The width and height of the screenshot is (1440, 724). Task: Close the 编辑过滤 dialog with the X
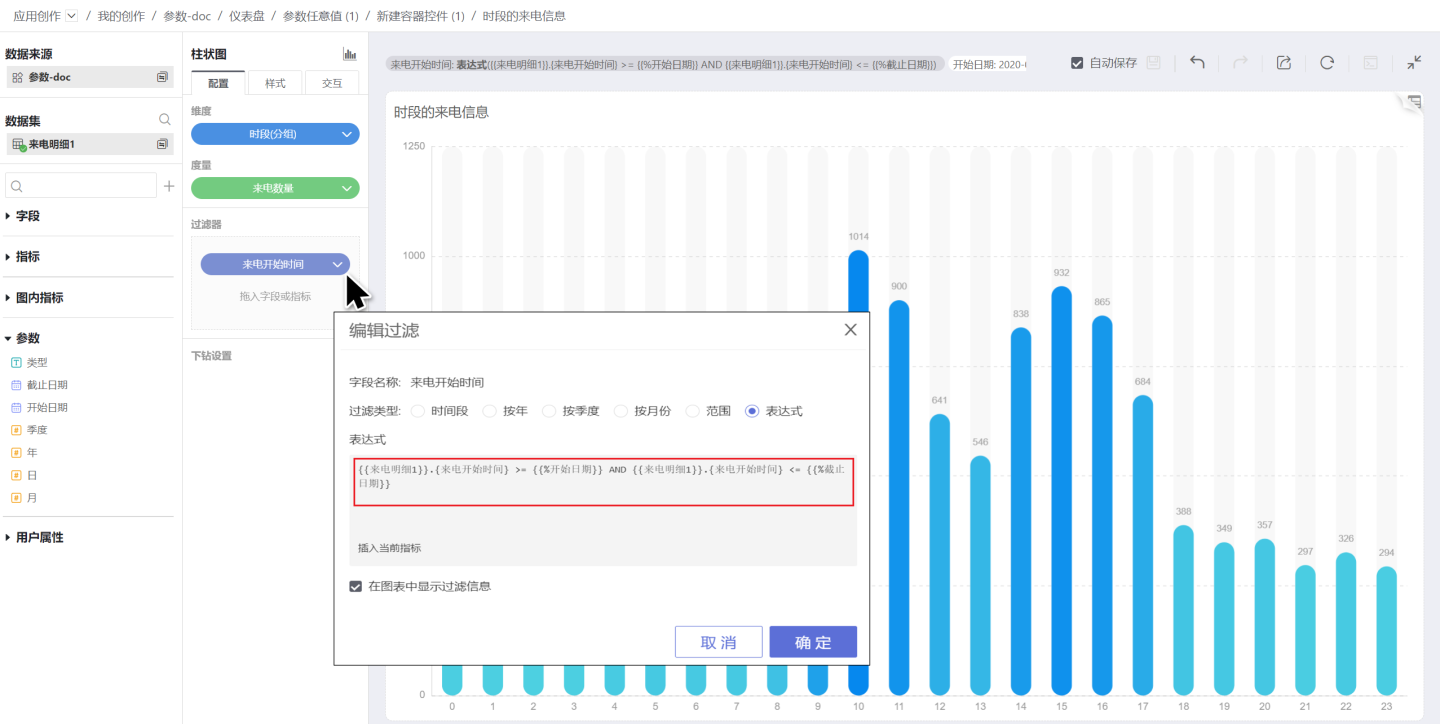pyautogui.click(x=850, y=330)
